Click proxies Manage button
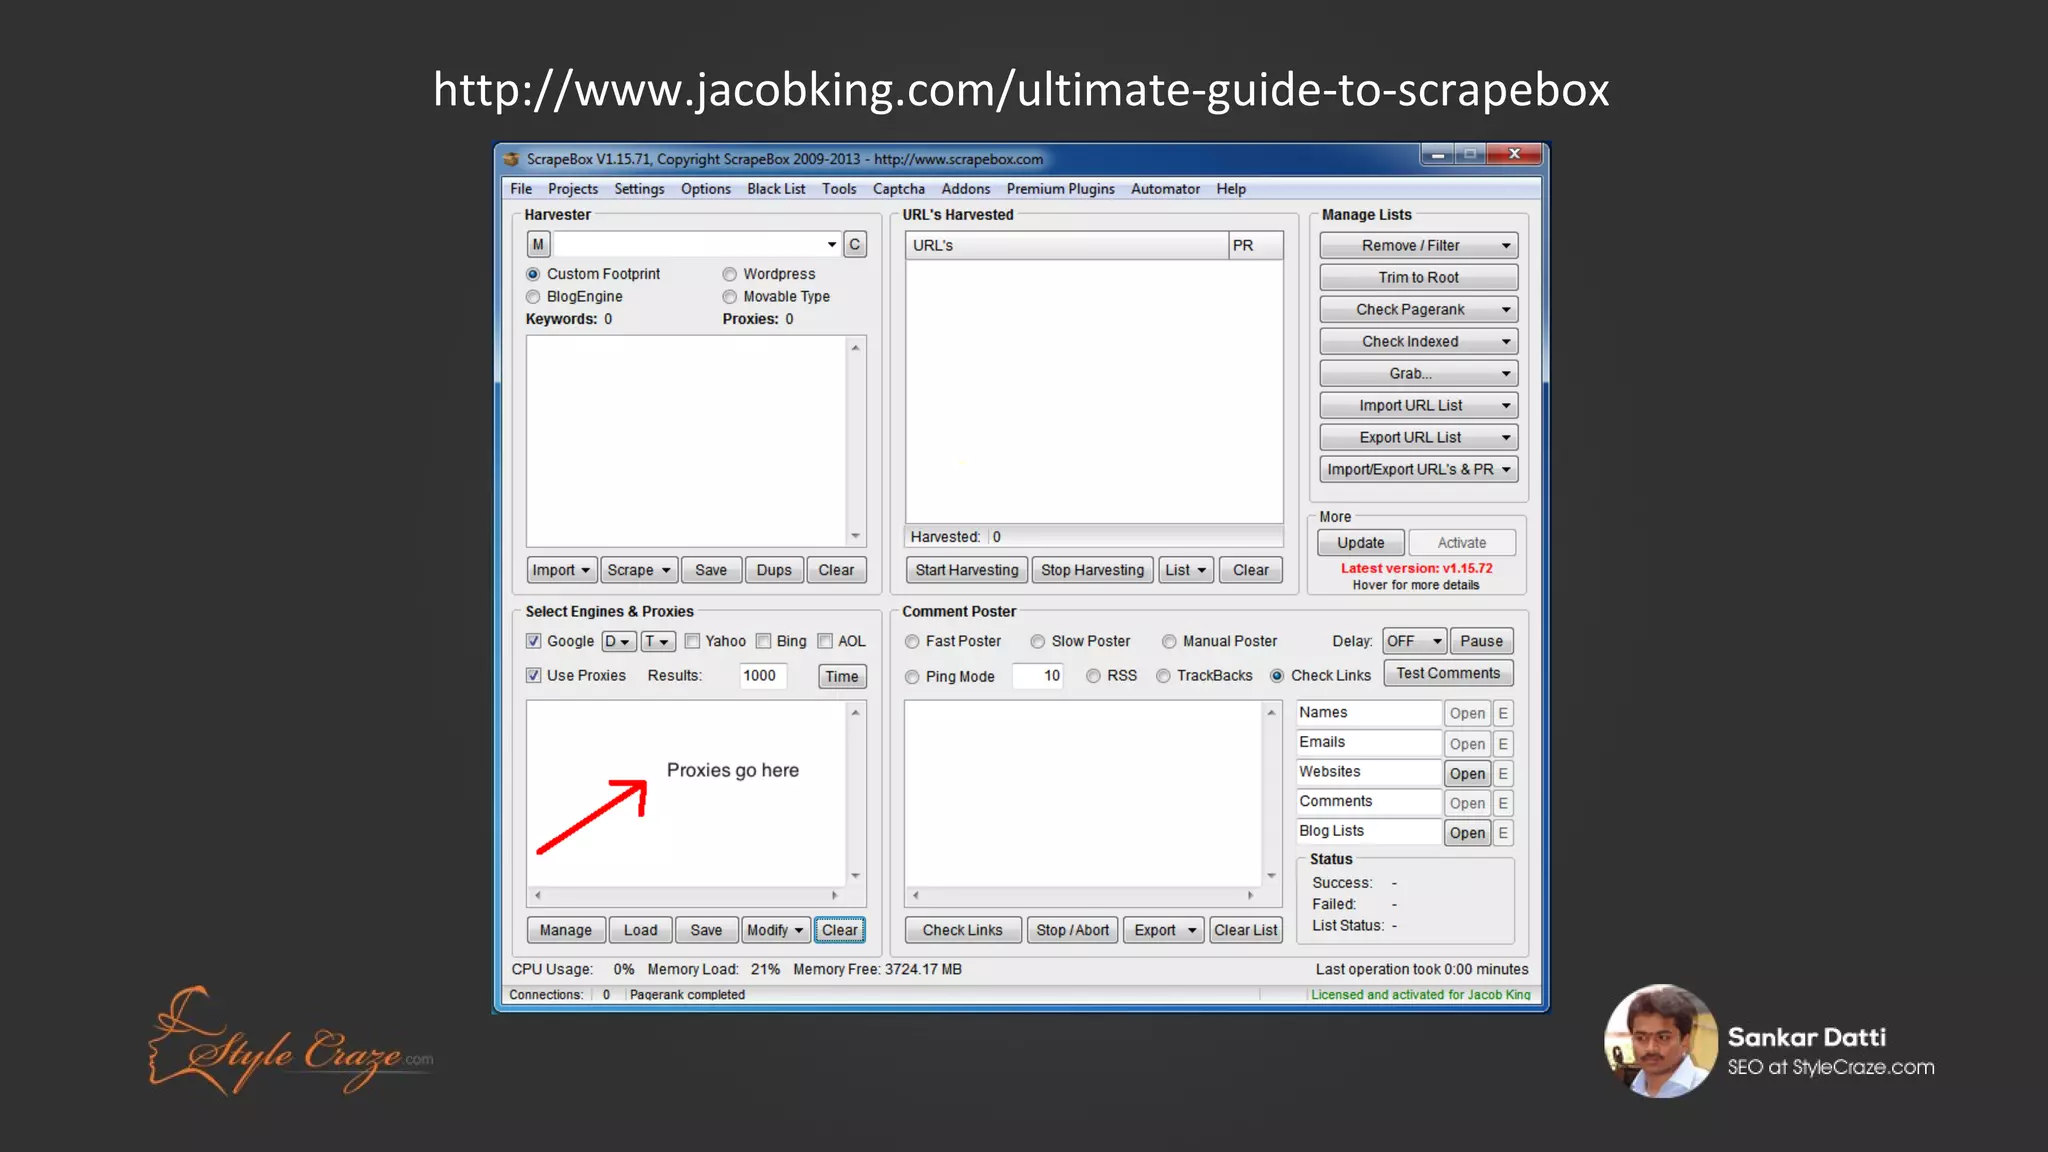Viewport: 2048px width, 1152px height. click(566, 930)
